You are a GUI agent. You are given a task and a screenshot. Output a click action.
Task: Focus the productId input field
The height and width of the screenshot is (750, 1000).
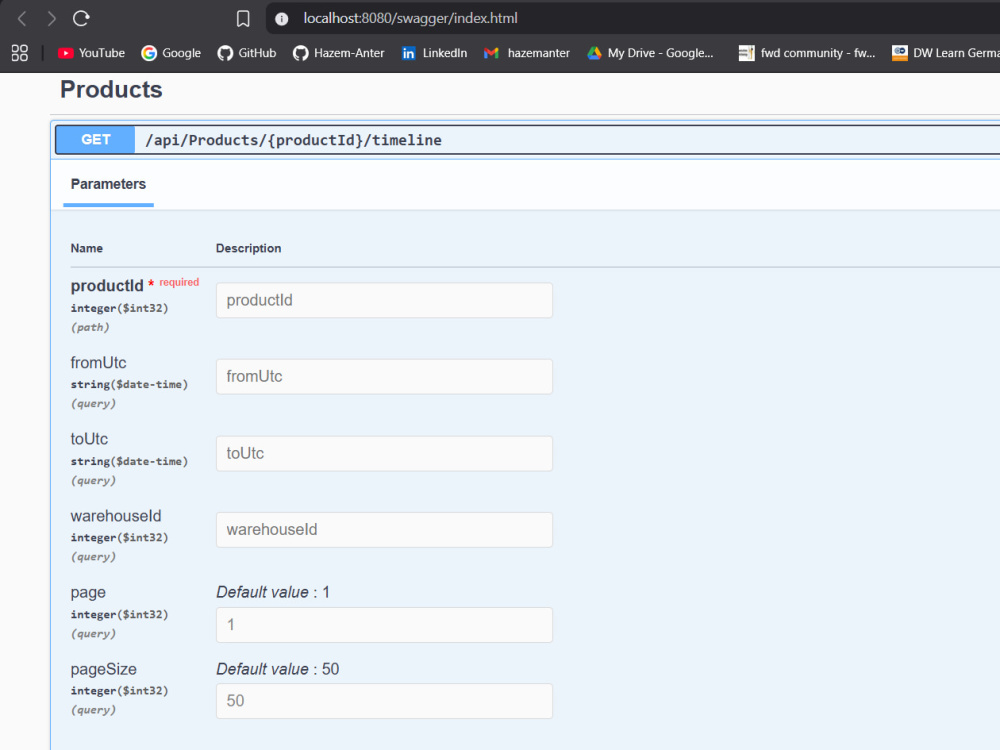pyautogui.click(x=385, y=300)
